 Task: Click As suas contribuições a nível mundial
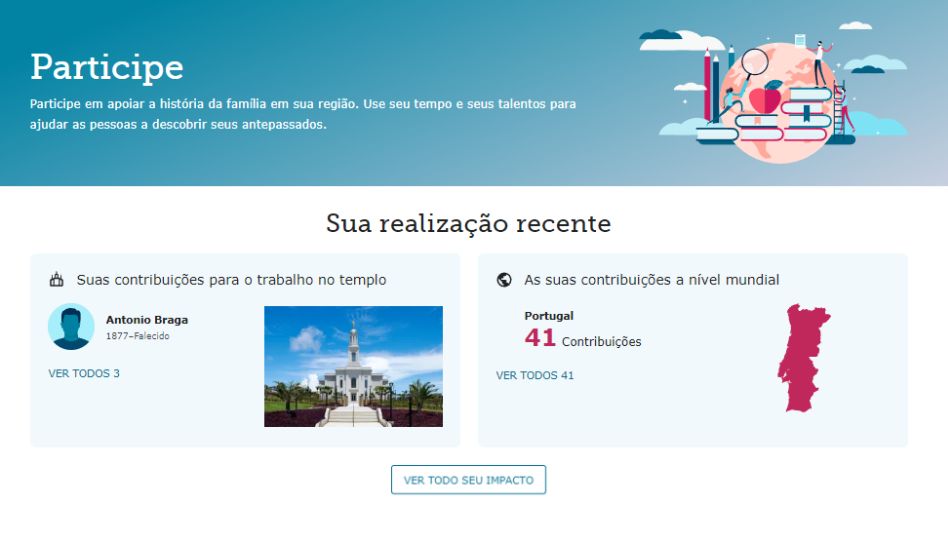(652, 279)
